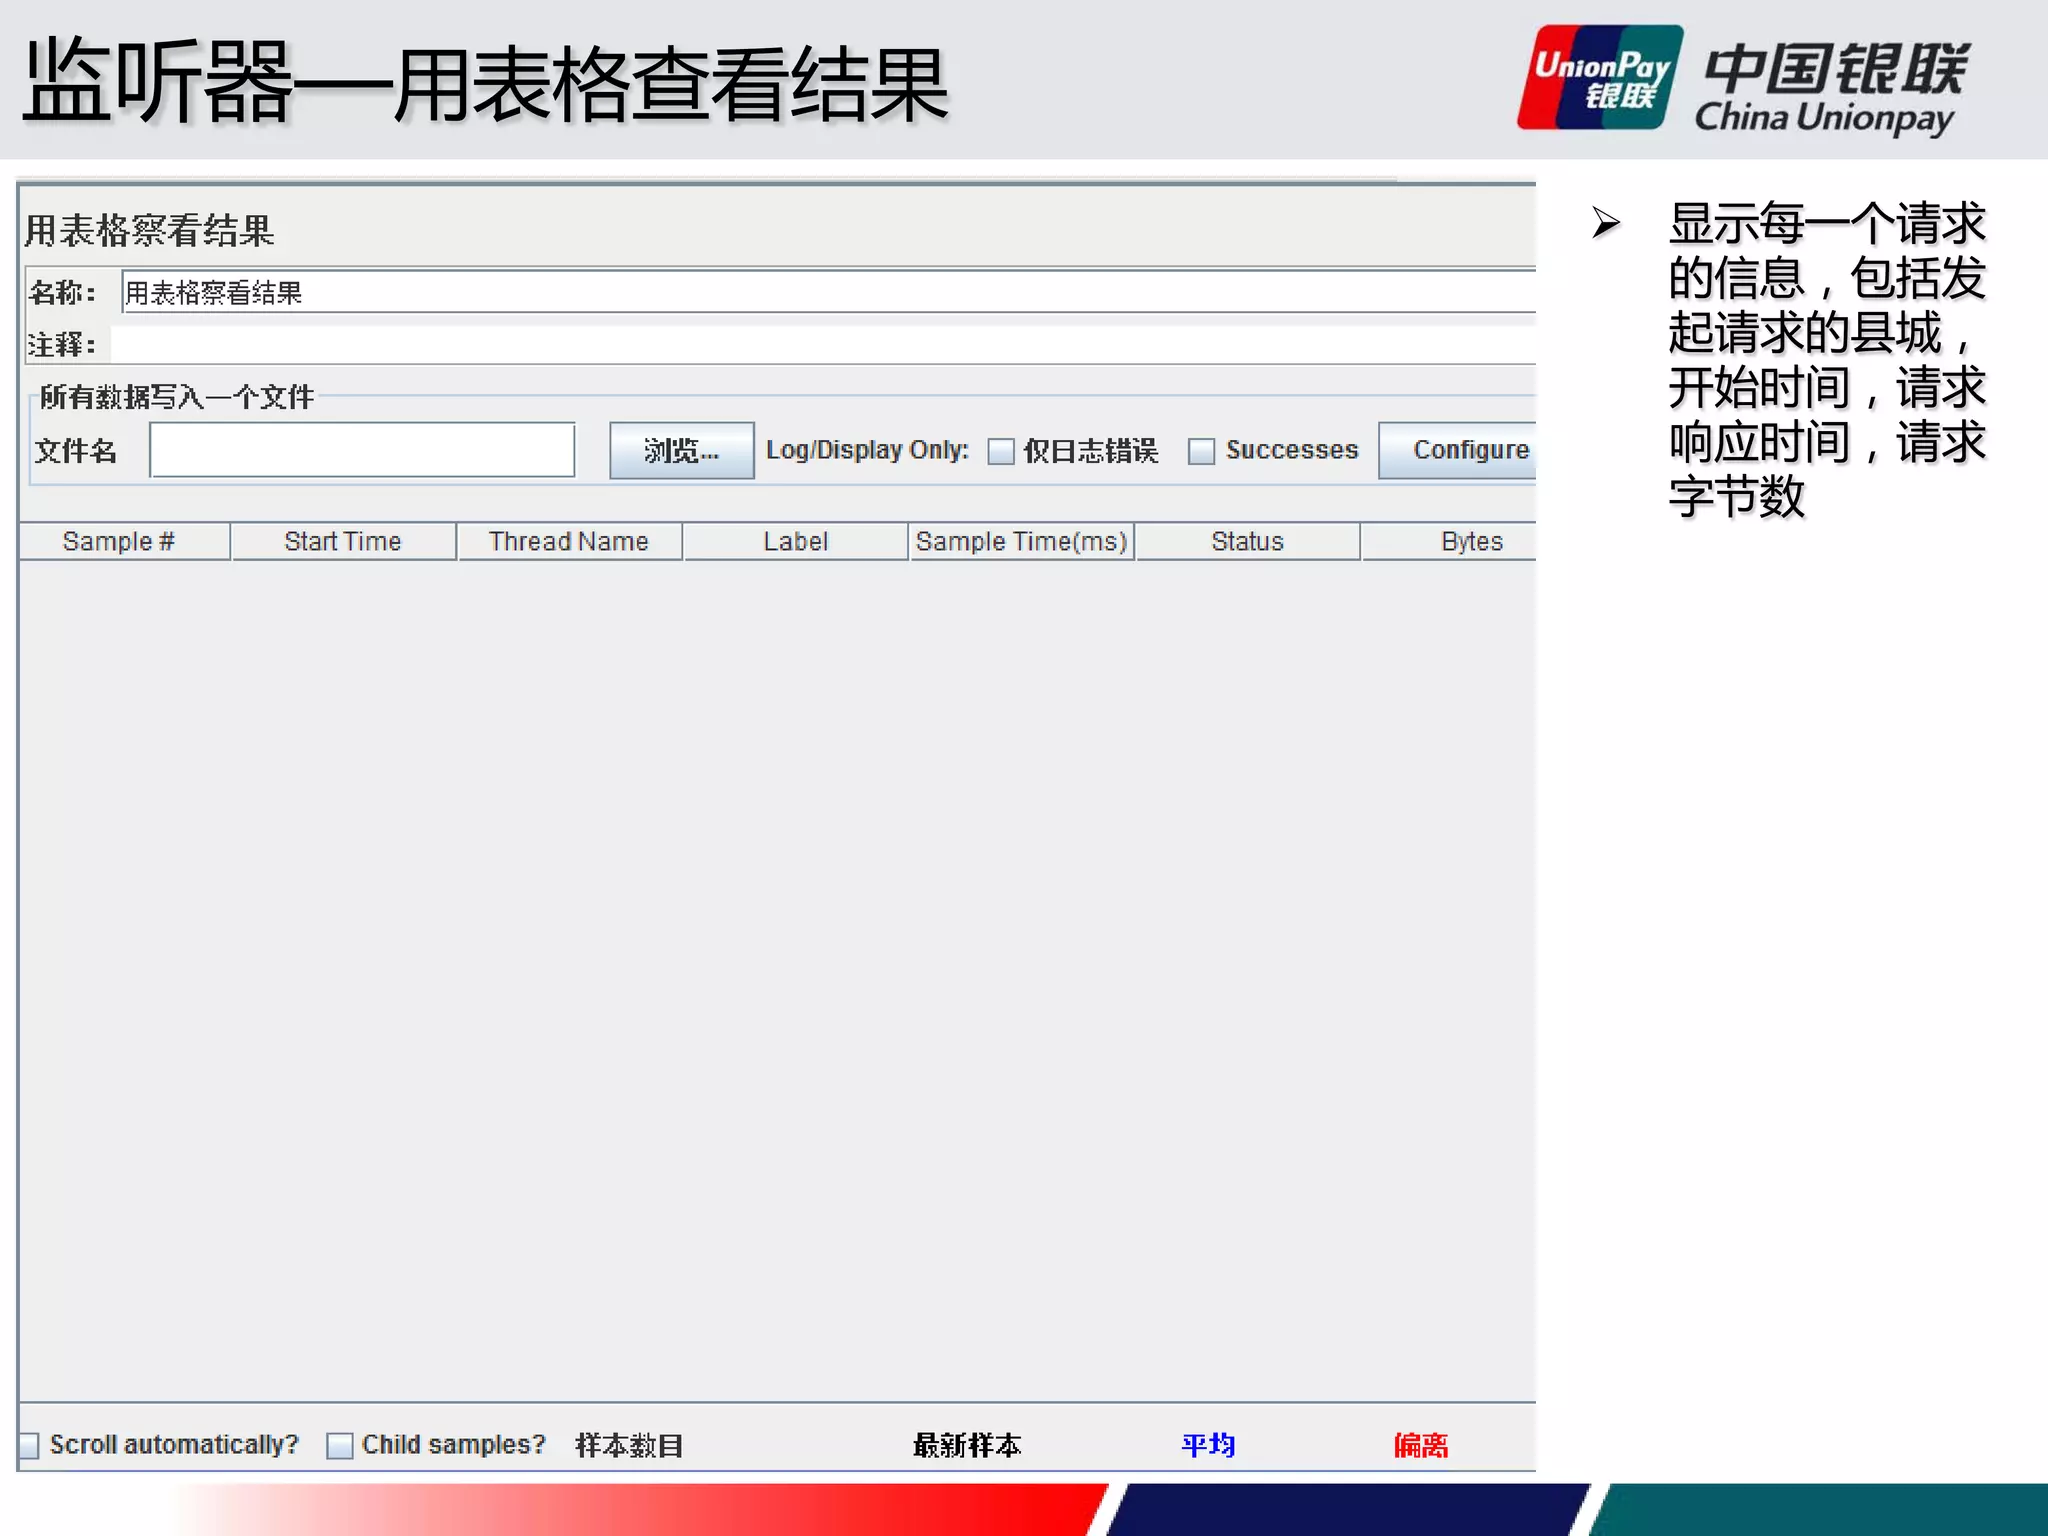Click the 所有数据写入一个文件 group title

pos(177,397)
